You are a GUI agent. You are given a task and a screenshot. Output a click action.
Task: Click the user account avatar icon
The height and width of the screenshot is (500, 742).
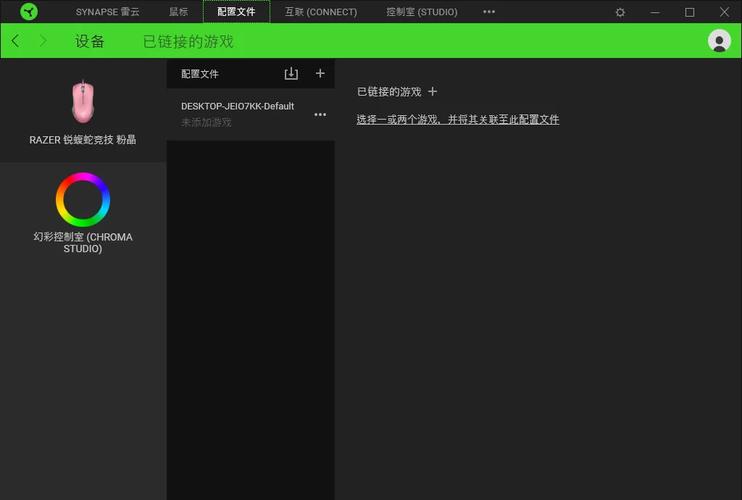click(x=718, y=41)
